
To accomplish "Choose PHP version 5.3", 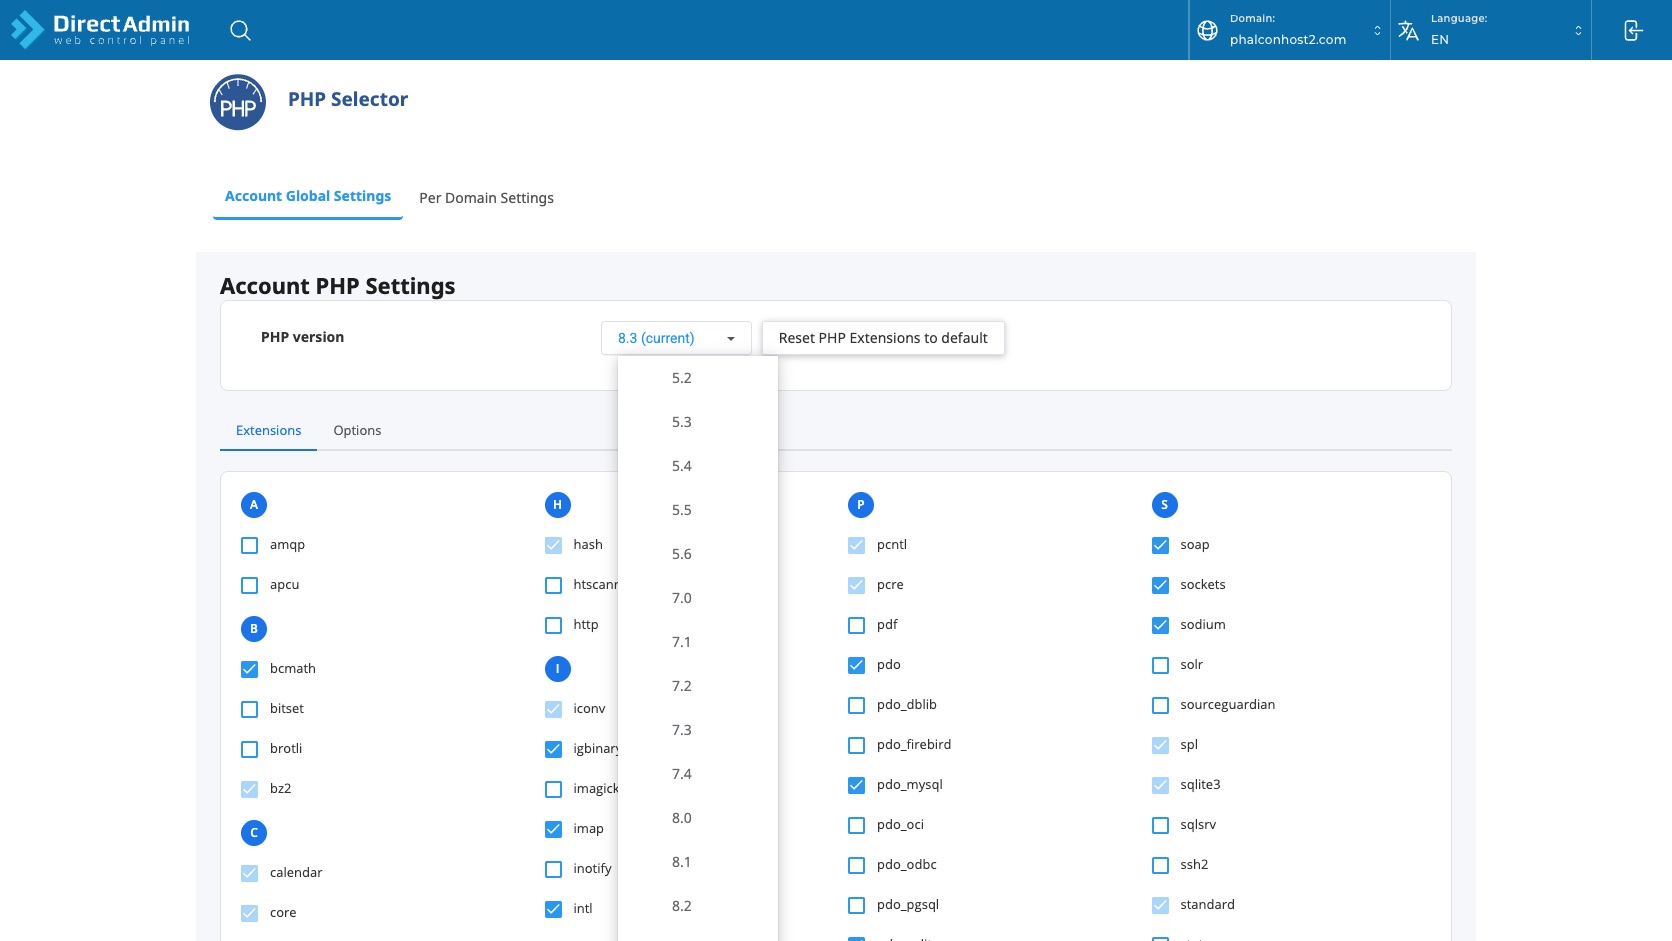I will pyautogui.click(x=698, y=422).
